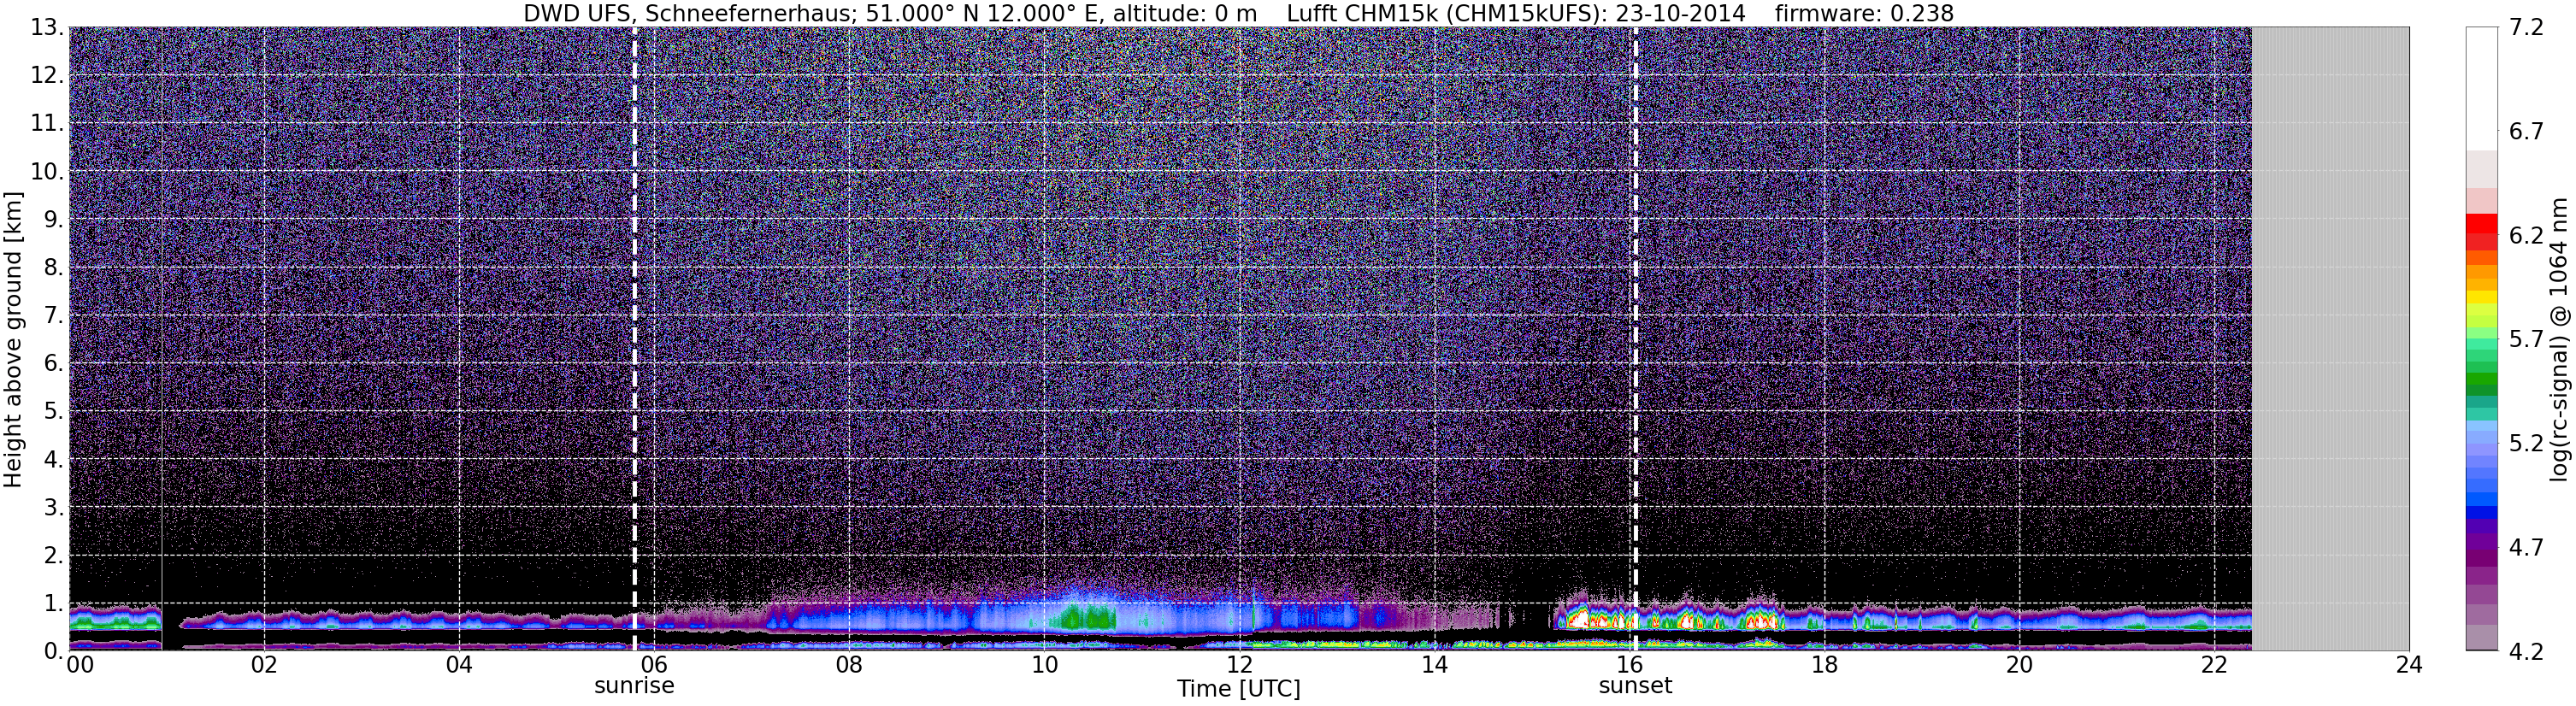Select the dashed sunrise marker line

[635, 339]
